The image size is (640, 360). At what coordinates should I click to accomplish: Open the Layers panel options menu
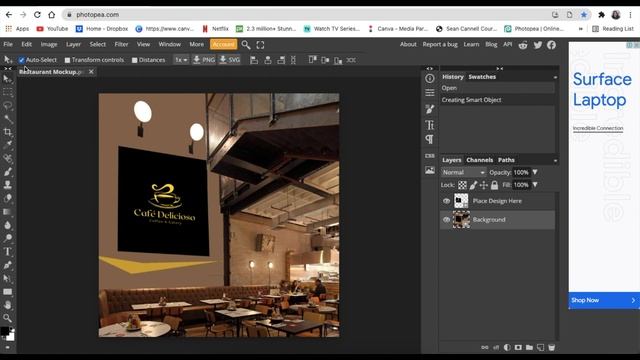(555, 160)
